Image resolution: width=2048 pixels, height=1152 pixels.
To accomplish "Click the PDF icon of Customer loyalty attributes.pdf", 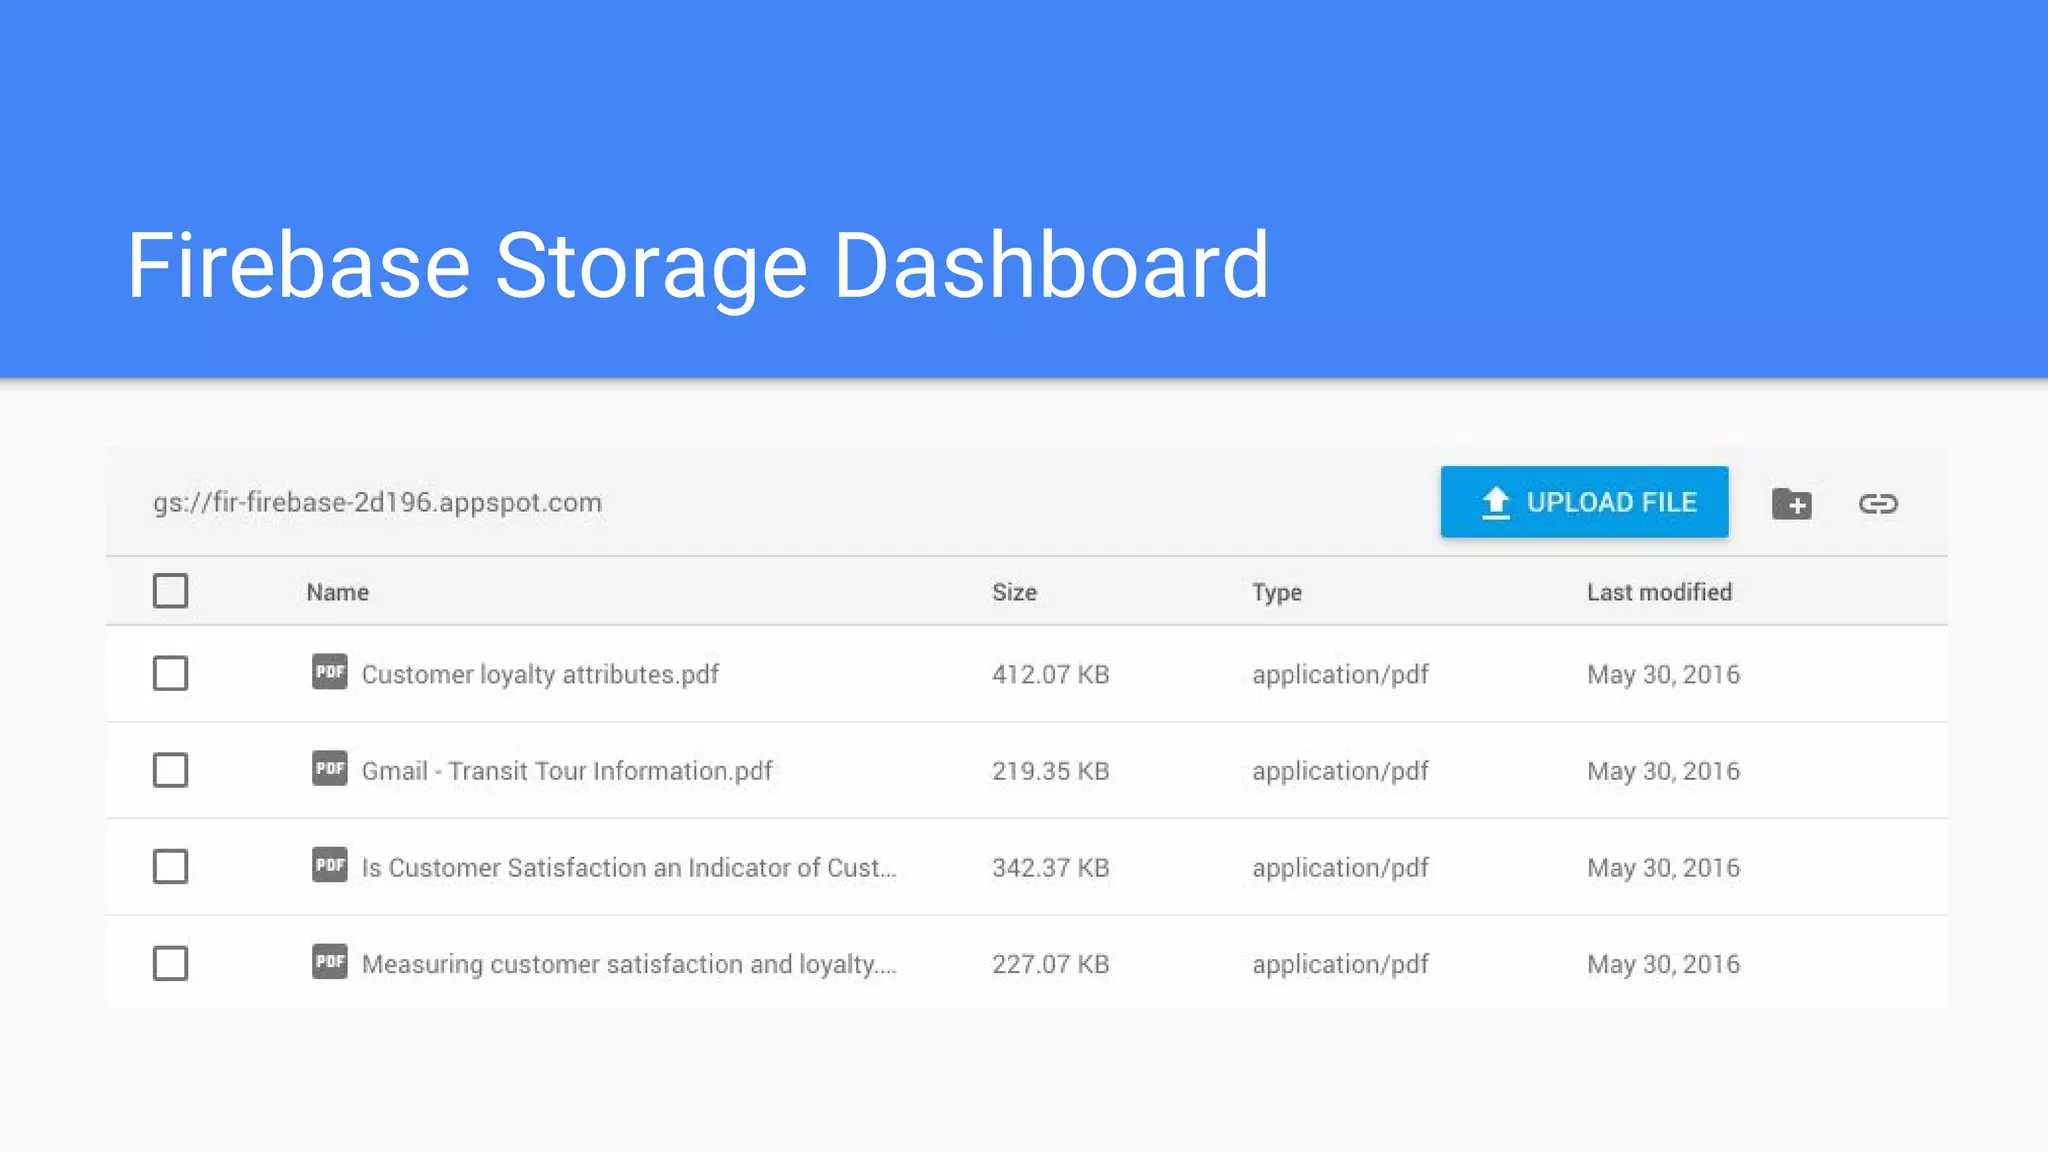I will coord(329,672).
